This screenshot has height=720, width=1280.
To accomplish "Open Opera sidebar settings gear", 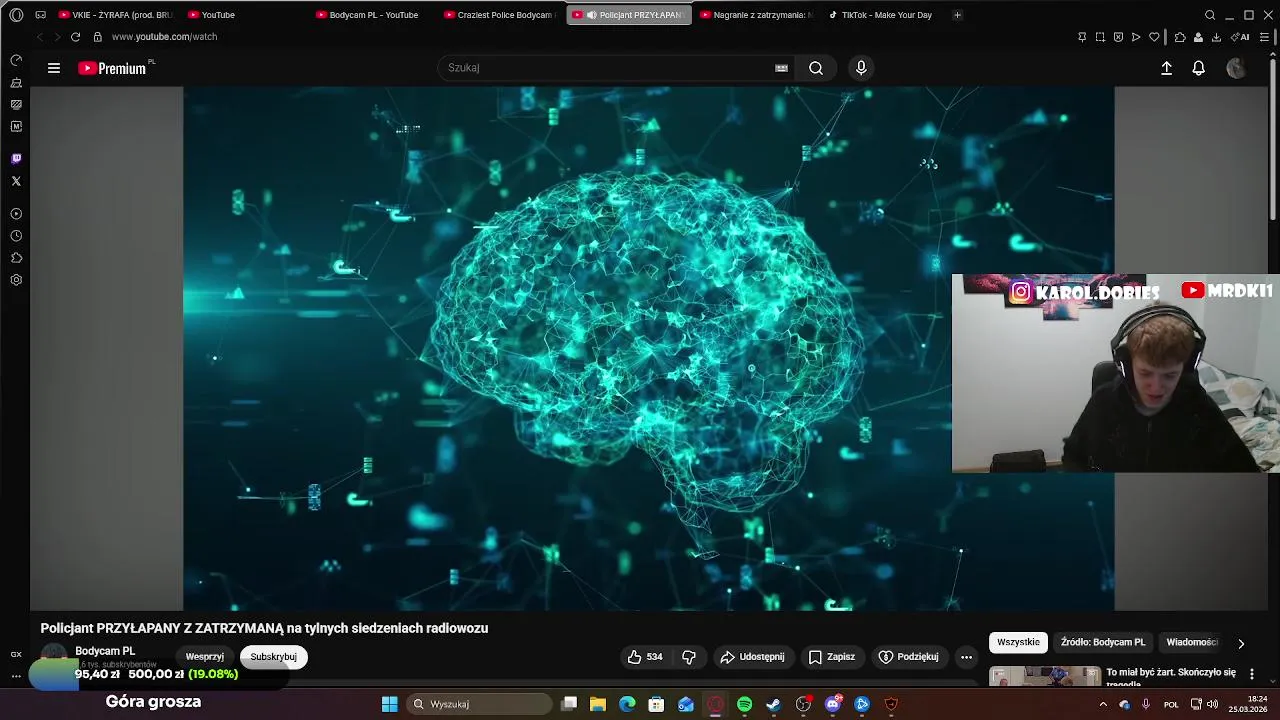I will (16, 280).
